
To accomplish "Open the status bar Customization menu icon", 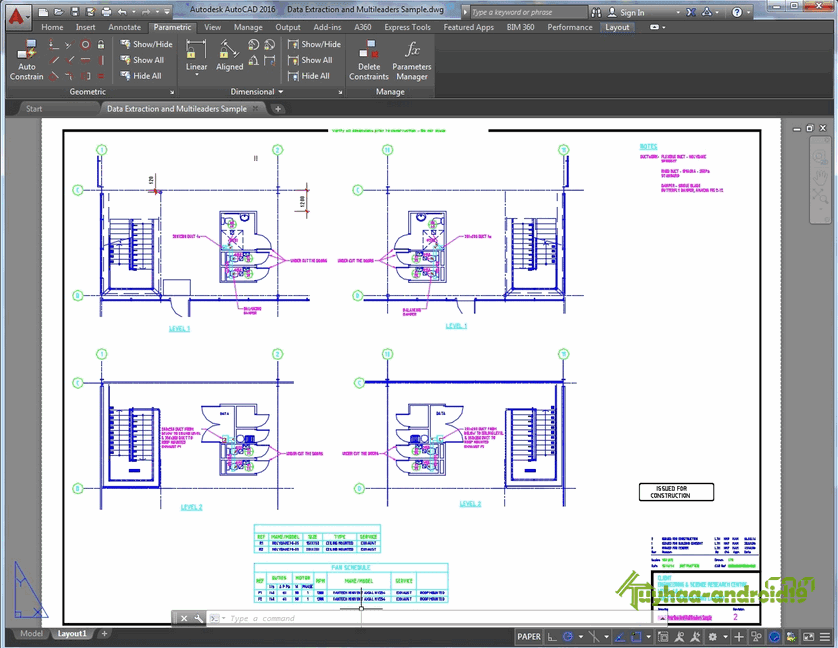I will (827, 636).
